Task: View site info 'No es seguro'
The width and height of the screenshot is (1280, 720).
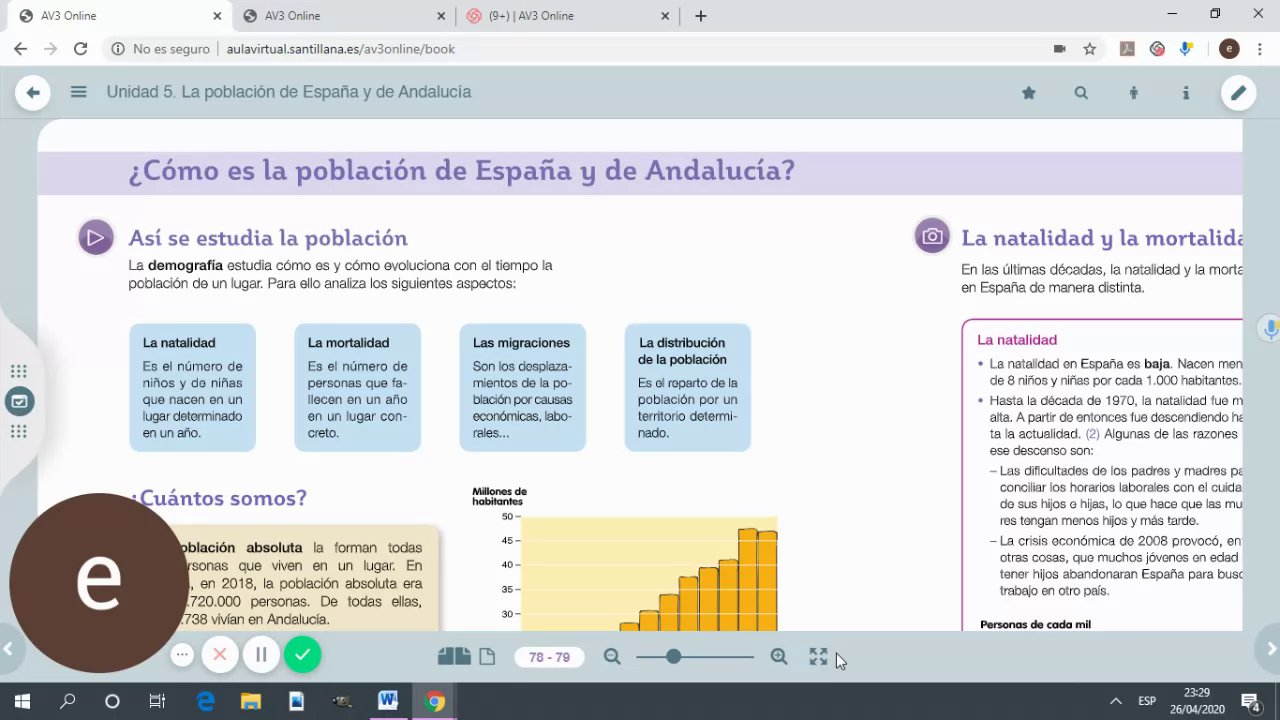Action: 160,49
